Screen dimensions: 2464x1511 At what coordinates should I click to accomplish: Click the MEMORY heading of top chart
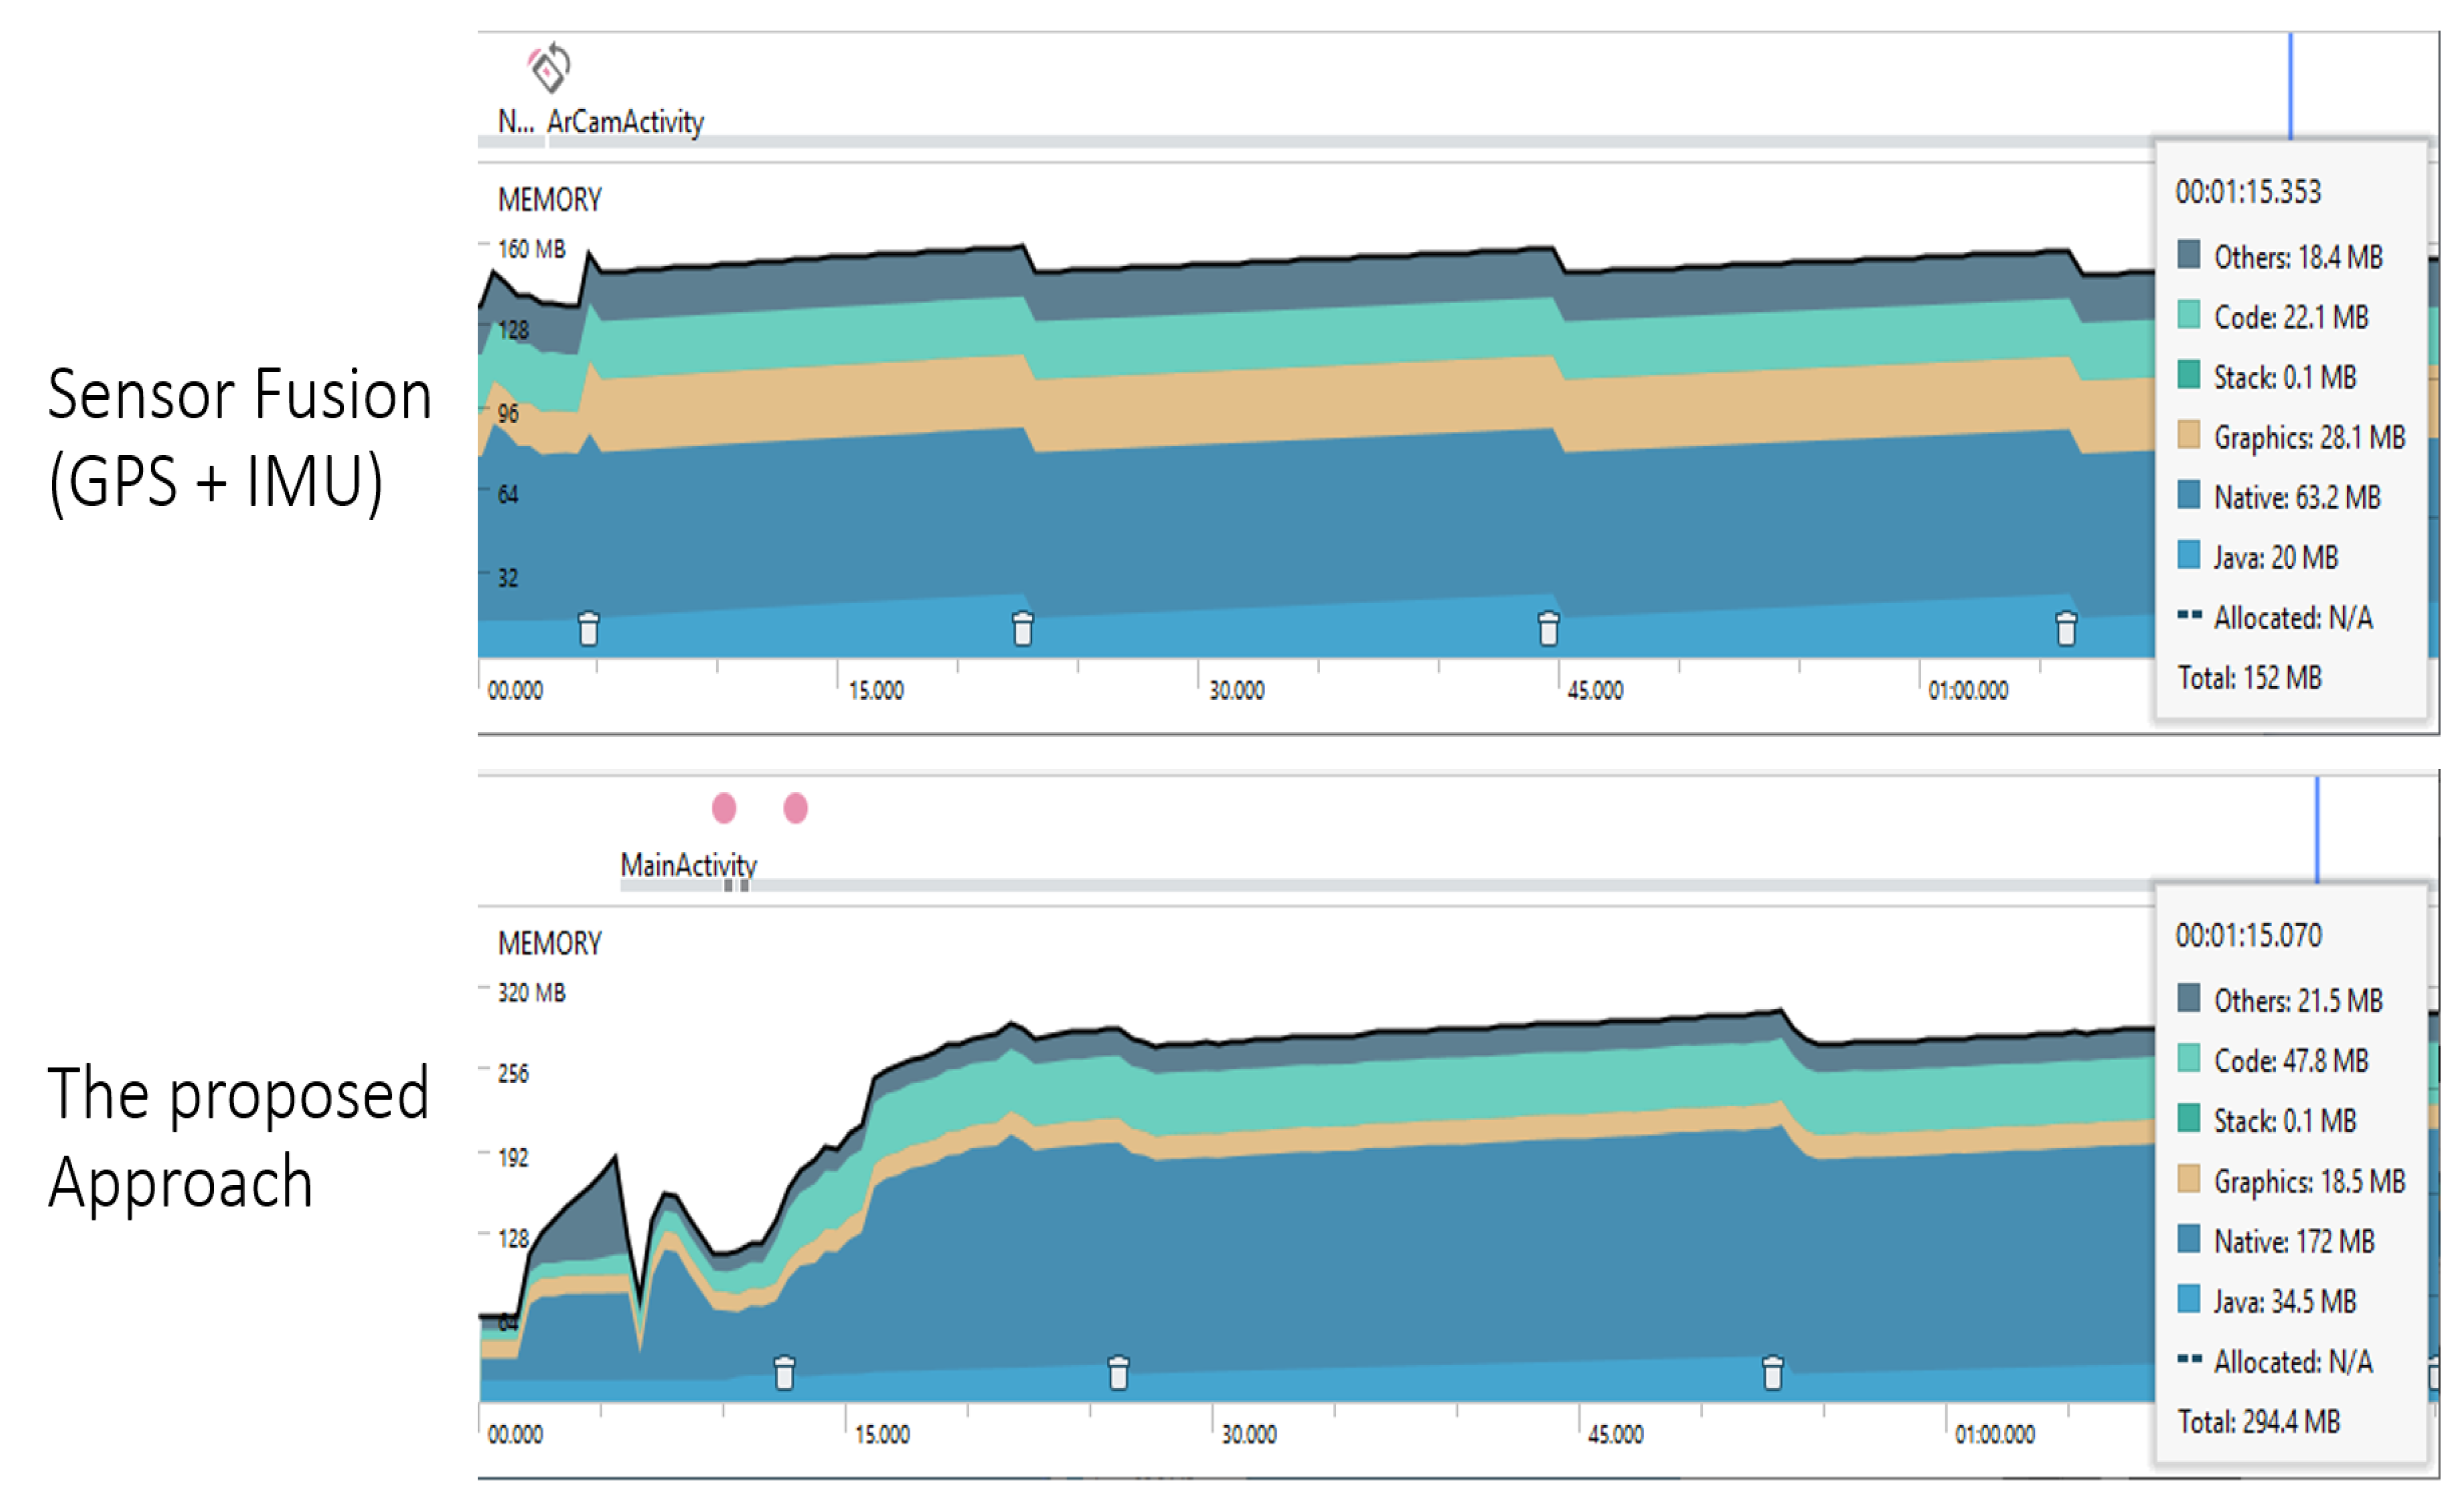pos(550,200)
